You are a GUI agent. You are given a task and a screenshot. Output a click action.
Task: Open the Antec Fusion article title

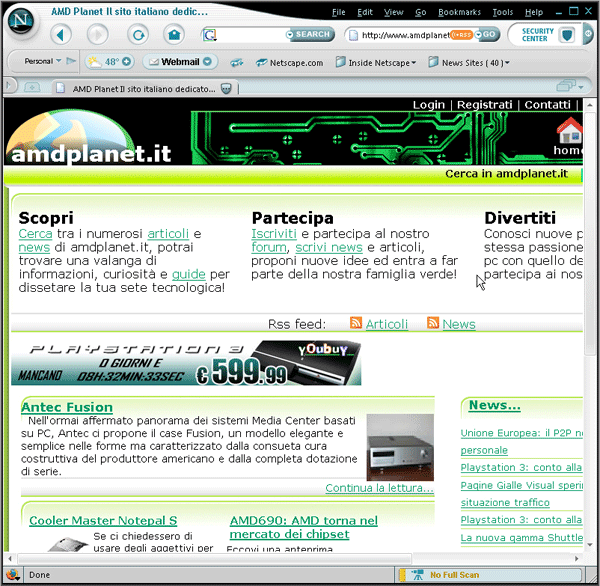pyautogui.click(x=67, y=407)
